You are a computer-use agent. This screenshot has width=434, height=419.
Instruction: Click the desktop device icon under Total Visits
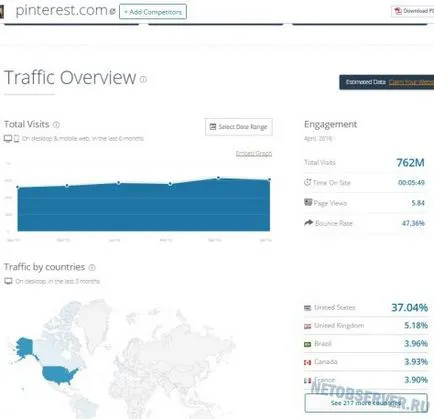8,138
